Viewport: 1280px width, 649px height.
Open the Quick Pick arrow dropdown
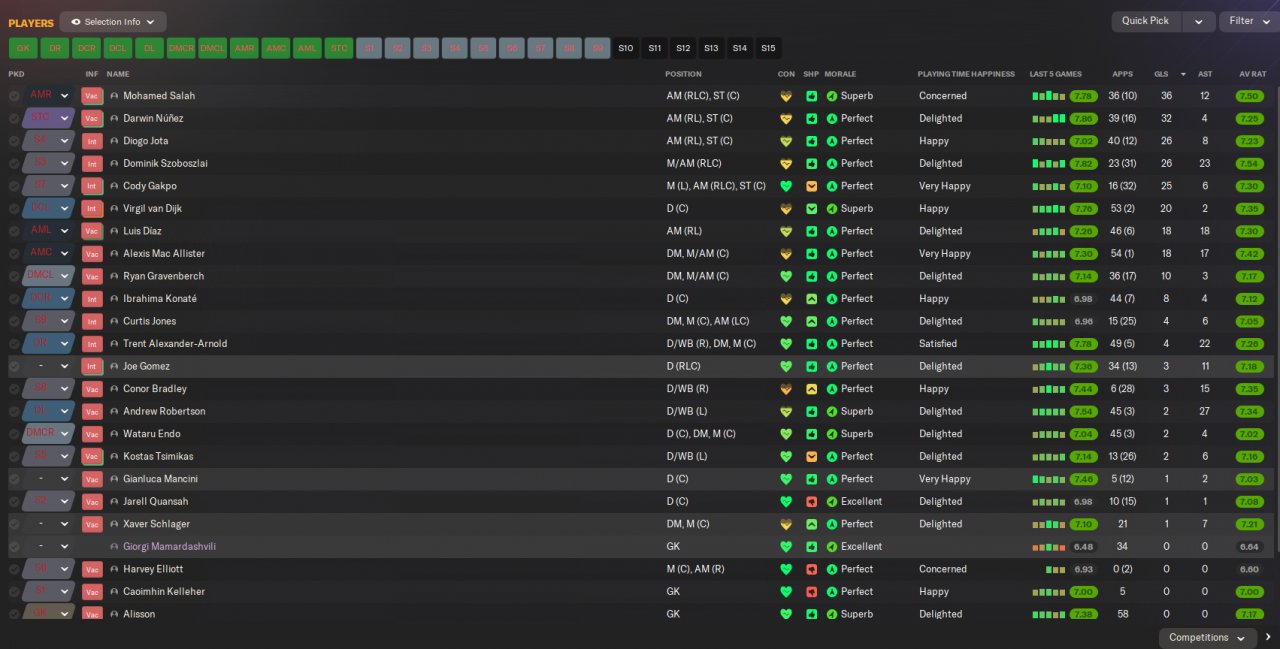(x=1199, y=21)
